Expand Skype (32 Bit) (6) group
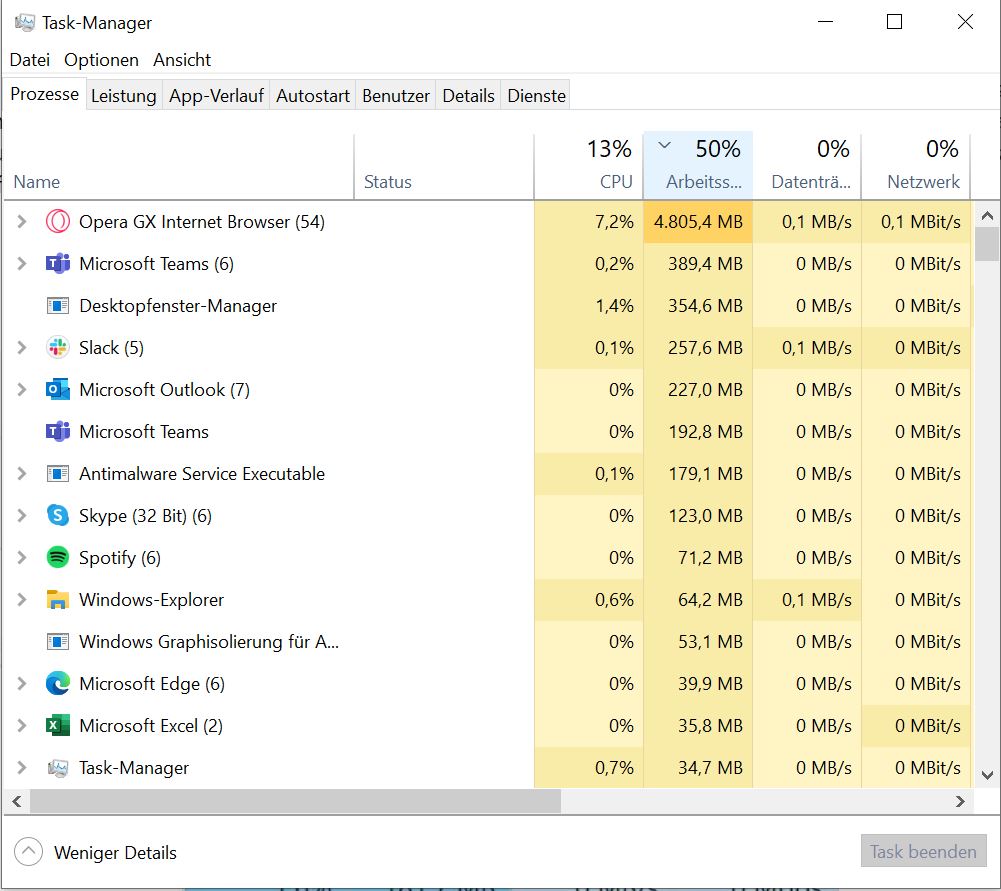The height and width of the screenshot is (891, 1001). pos(22,516)
